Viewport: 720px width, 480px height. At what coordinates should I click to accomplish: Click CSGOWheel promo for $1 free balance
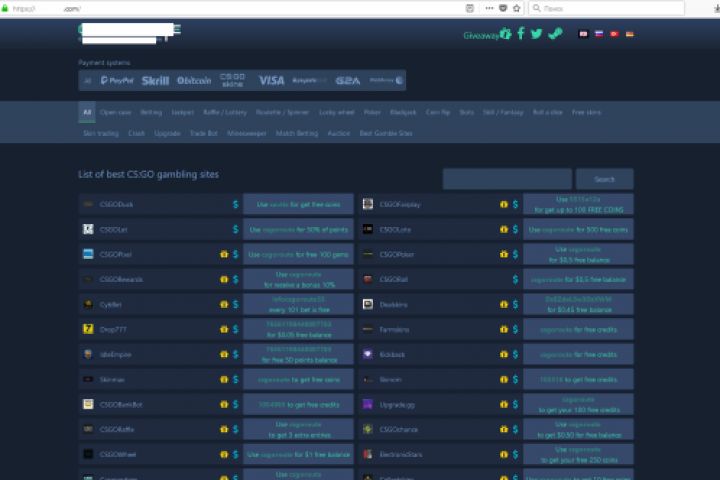[298, 454]
